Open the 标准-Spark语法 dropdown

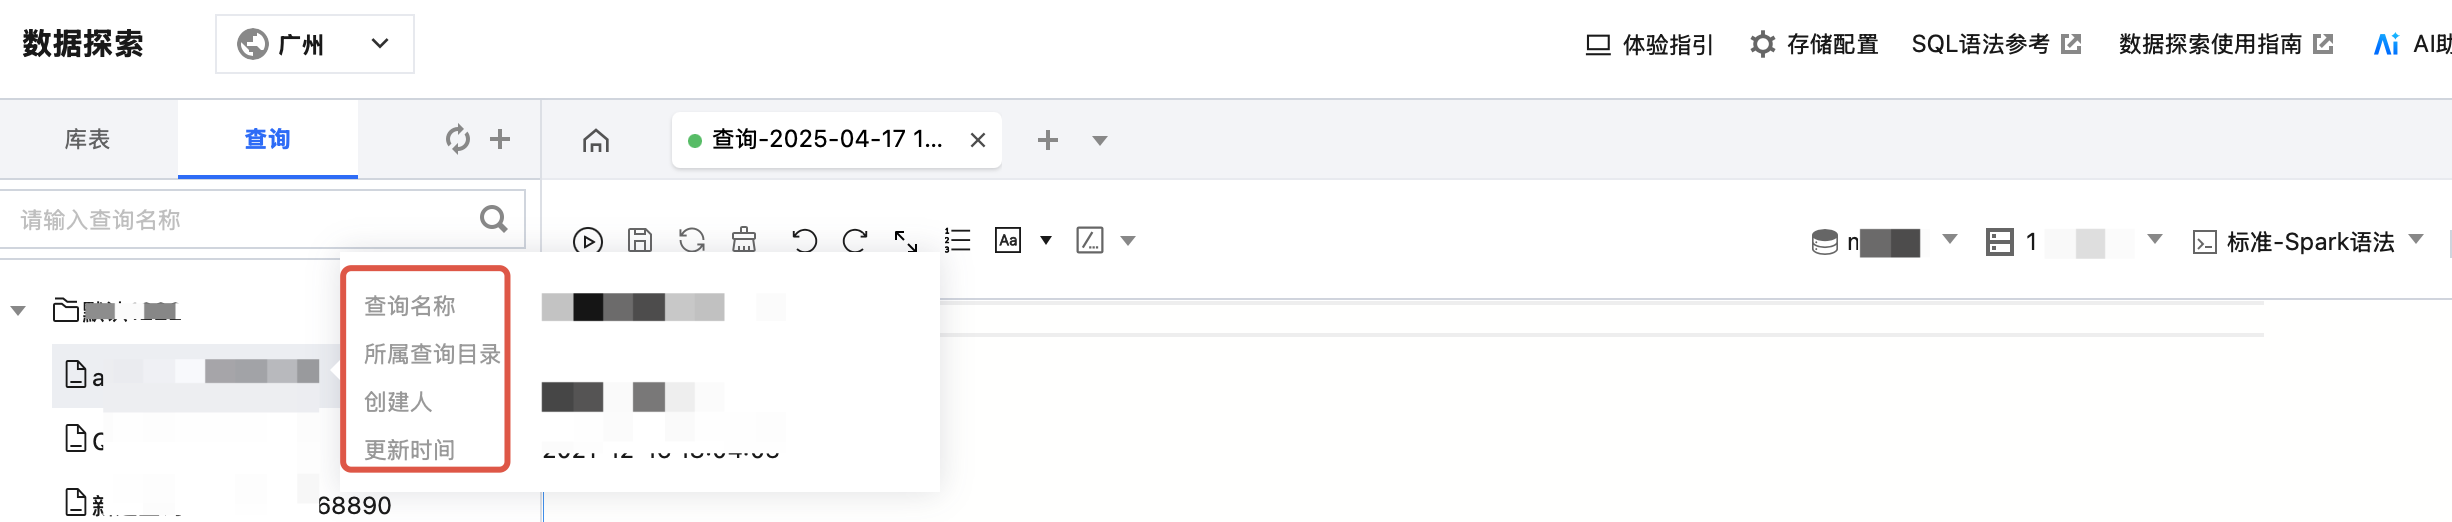[x=2308, y=241]
